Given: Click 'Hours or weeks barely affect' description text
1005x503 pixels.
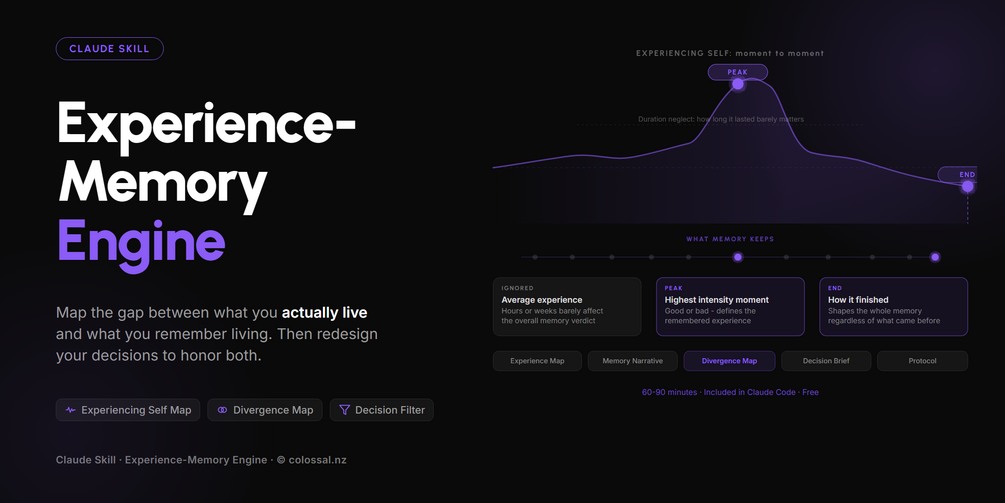Looking at the screenshot, I should (552, 311).
